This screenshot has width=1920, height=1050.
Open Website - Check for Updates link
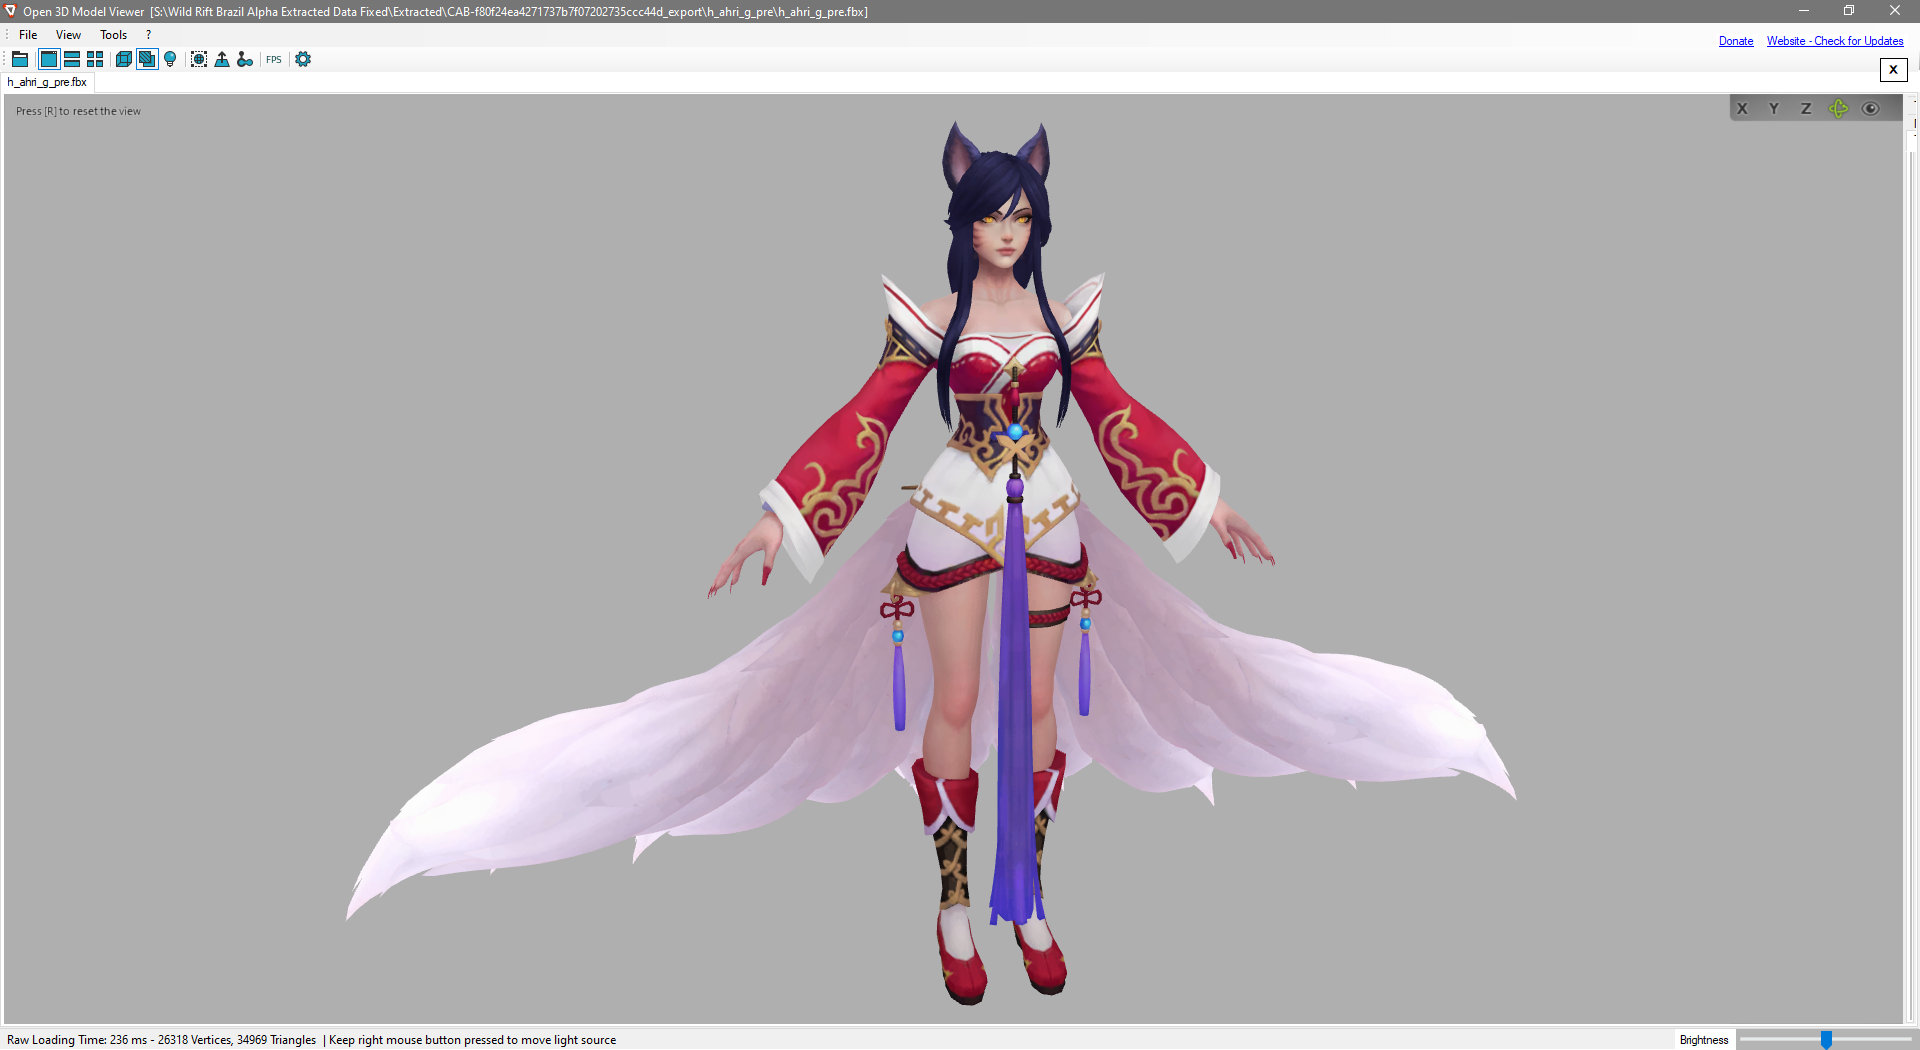[1835, 41]
